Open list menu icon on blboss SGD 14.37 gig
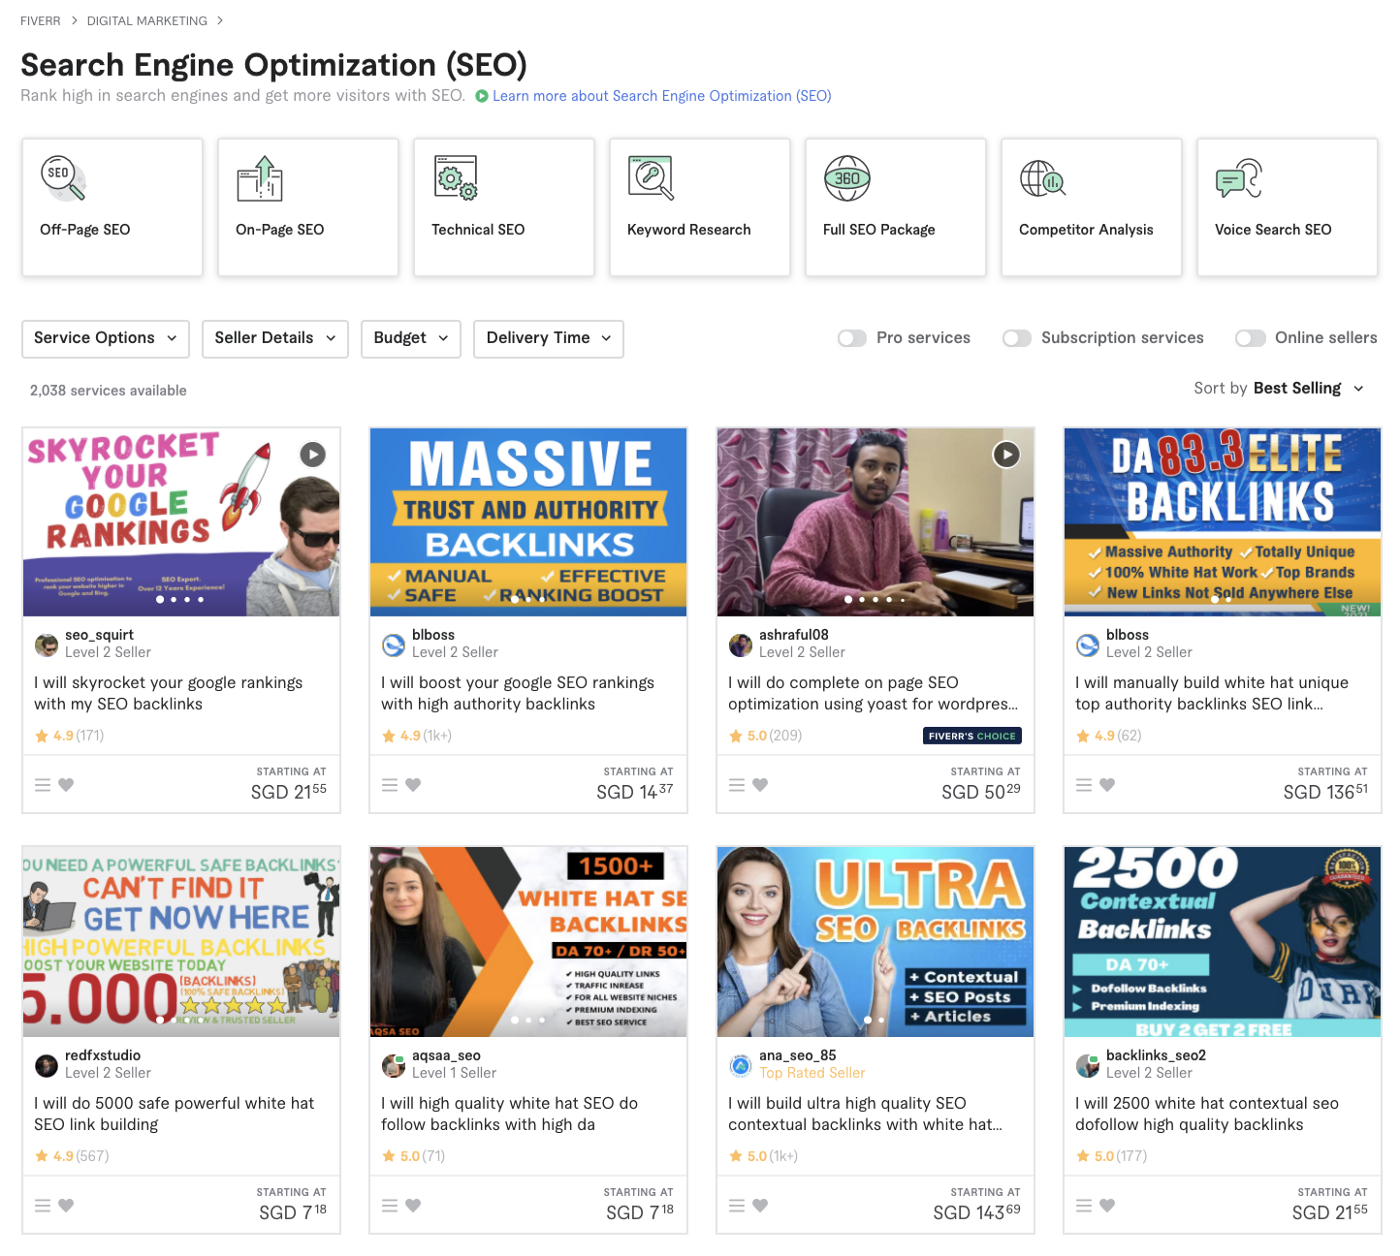The width and height of the screenshot is (1400, 1256). pyautogui.click(x=390, y=785)
